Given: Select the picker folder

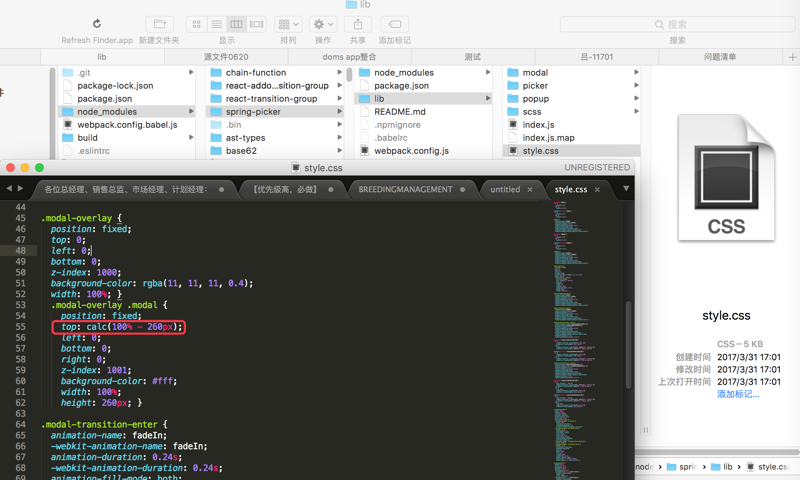Looking at the screenshot, I should 572,86.
